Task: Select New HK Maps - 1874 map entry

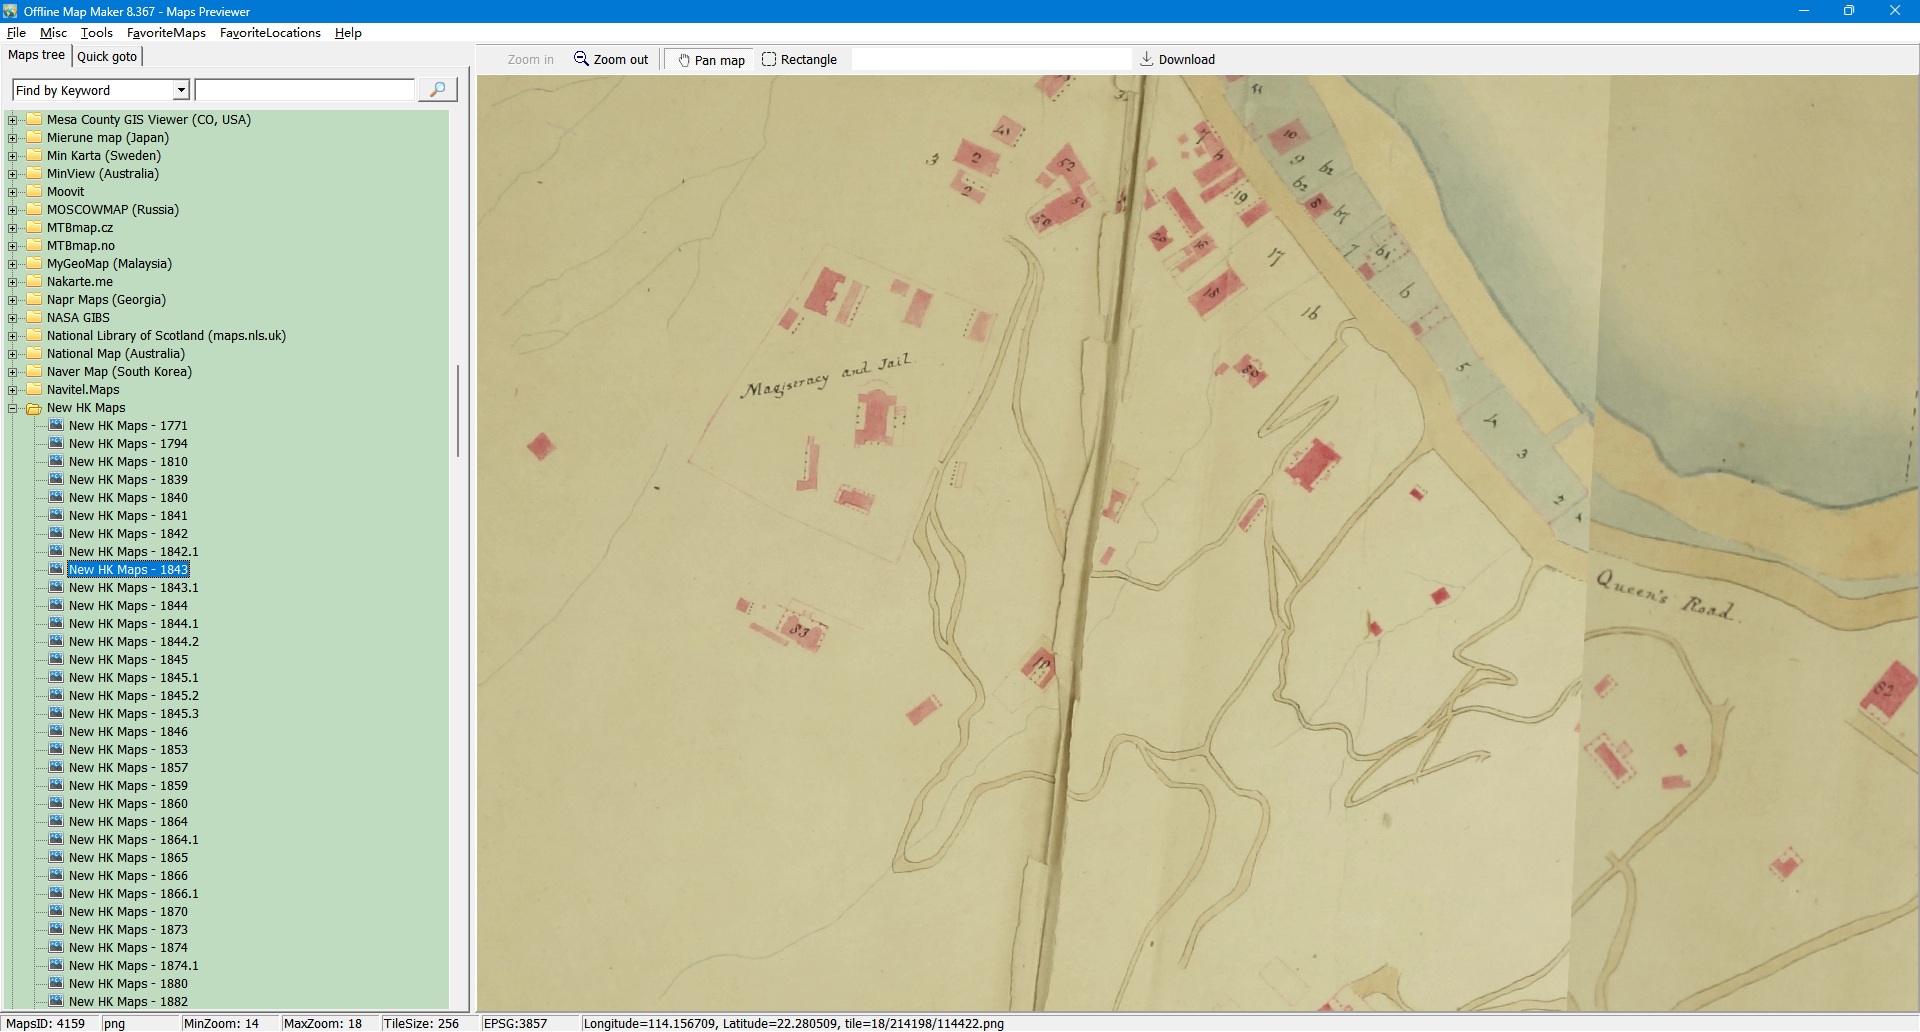Action: pyautogui.click(x=128, y=948)
